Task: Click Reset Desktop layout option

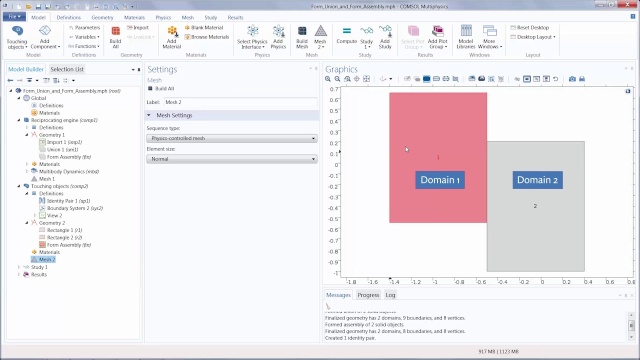Action: [530, 27]
